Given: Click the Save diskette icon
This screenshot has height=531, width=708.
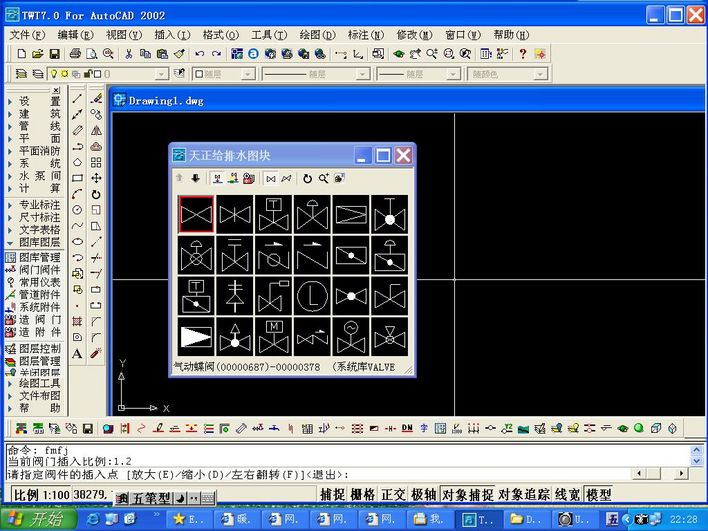Looking at the screenshot, I should pyautogui.click(x=55, y=54).
